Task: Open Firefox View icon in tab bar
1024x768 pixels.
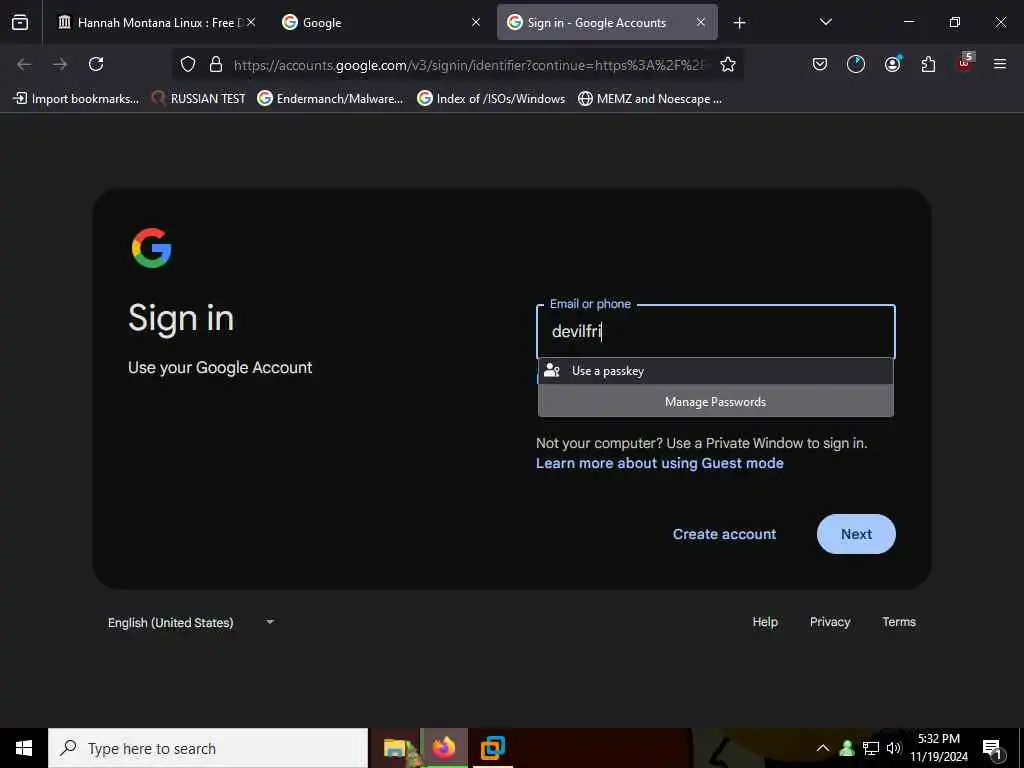Action: (20, 22)
